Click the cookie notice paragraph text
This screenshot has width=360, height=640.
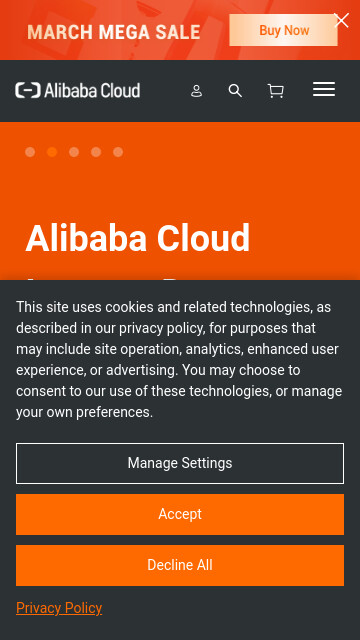[179, 359]
